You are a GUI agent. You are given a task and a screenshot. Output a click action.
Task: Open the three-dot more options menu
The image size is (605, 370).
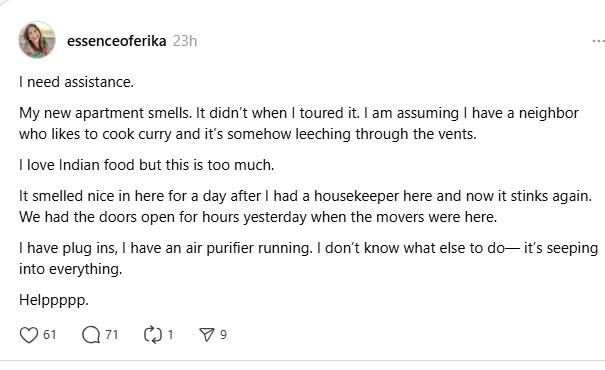[x=598, y=41]
